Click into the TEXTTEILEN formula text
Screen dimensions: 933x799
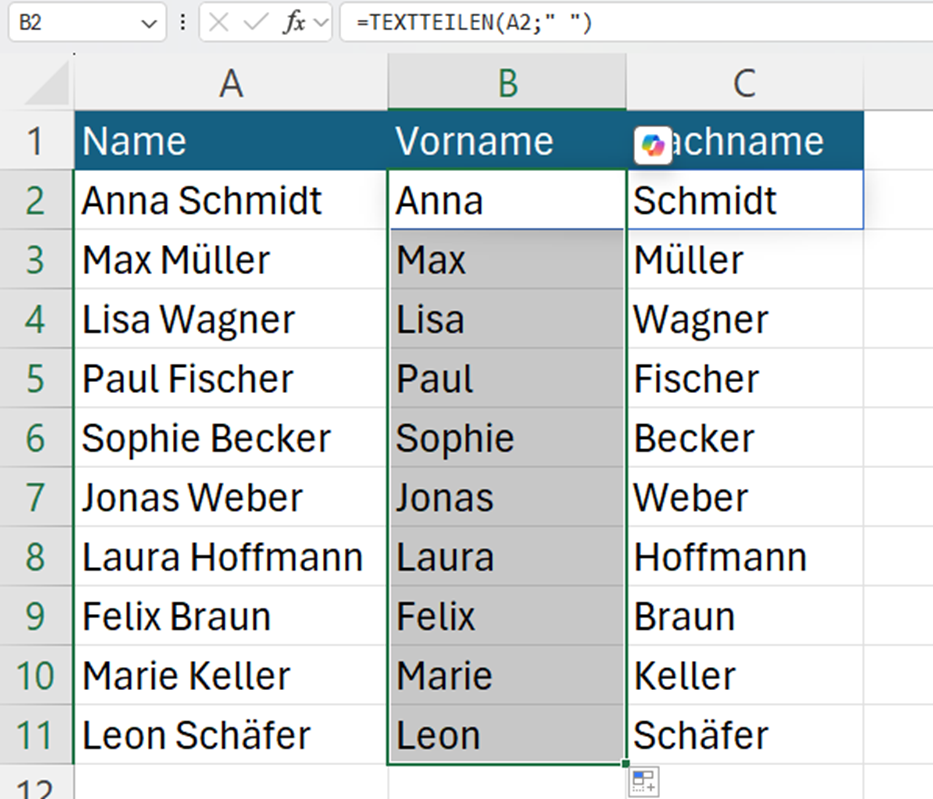[474, 23]
